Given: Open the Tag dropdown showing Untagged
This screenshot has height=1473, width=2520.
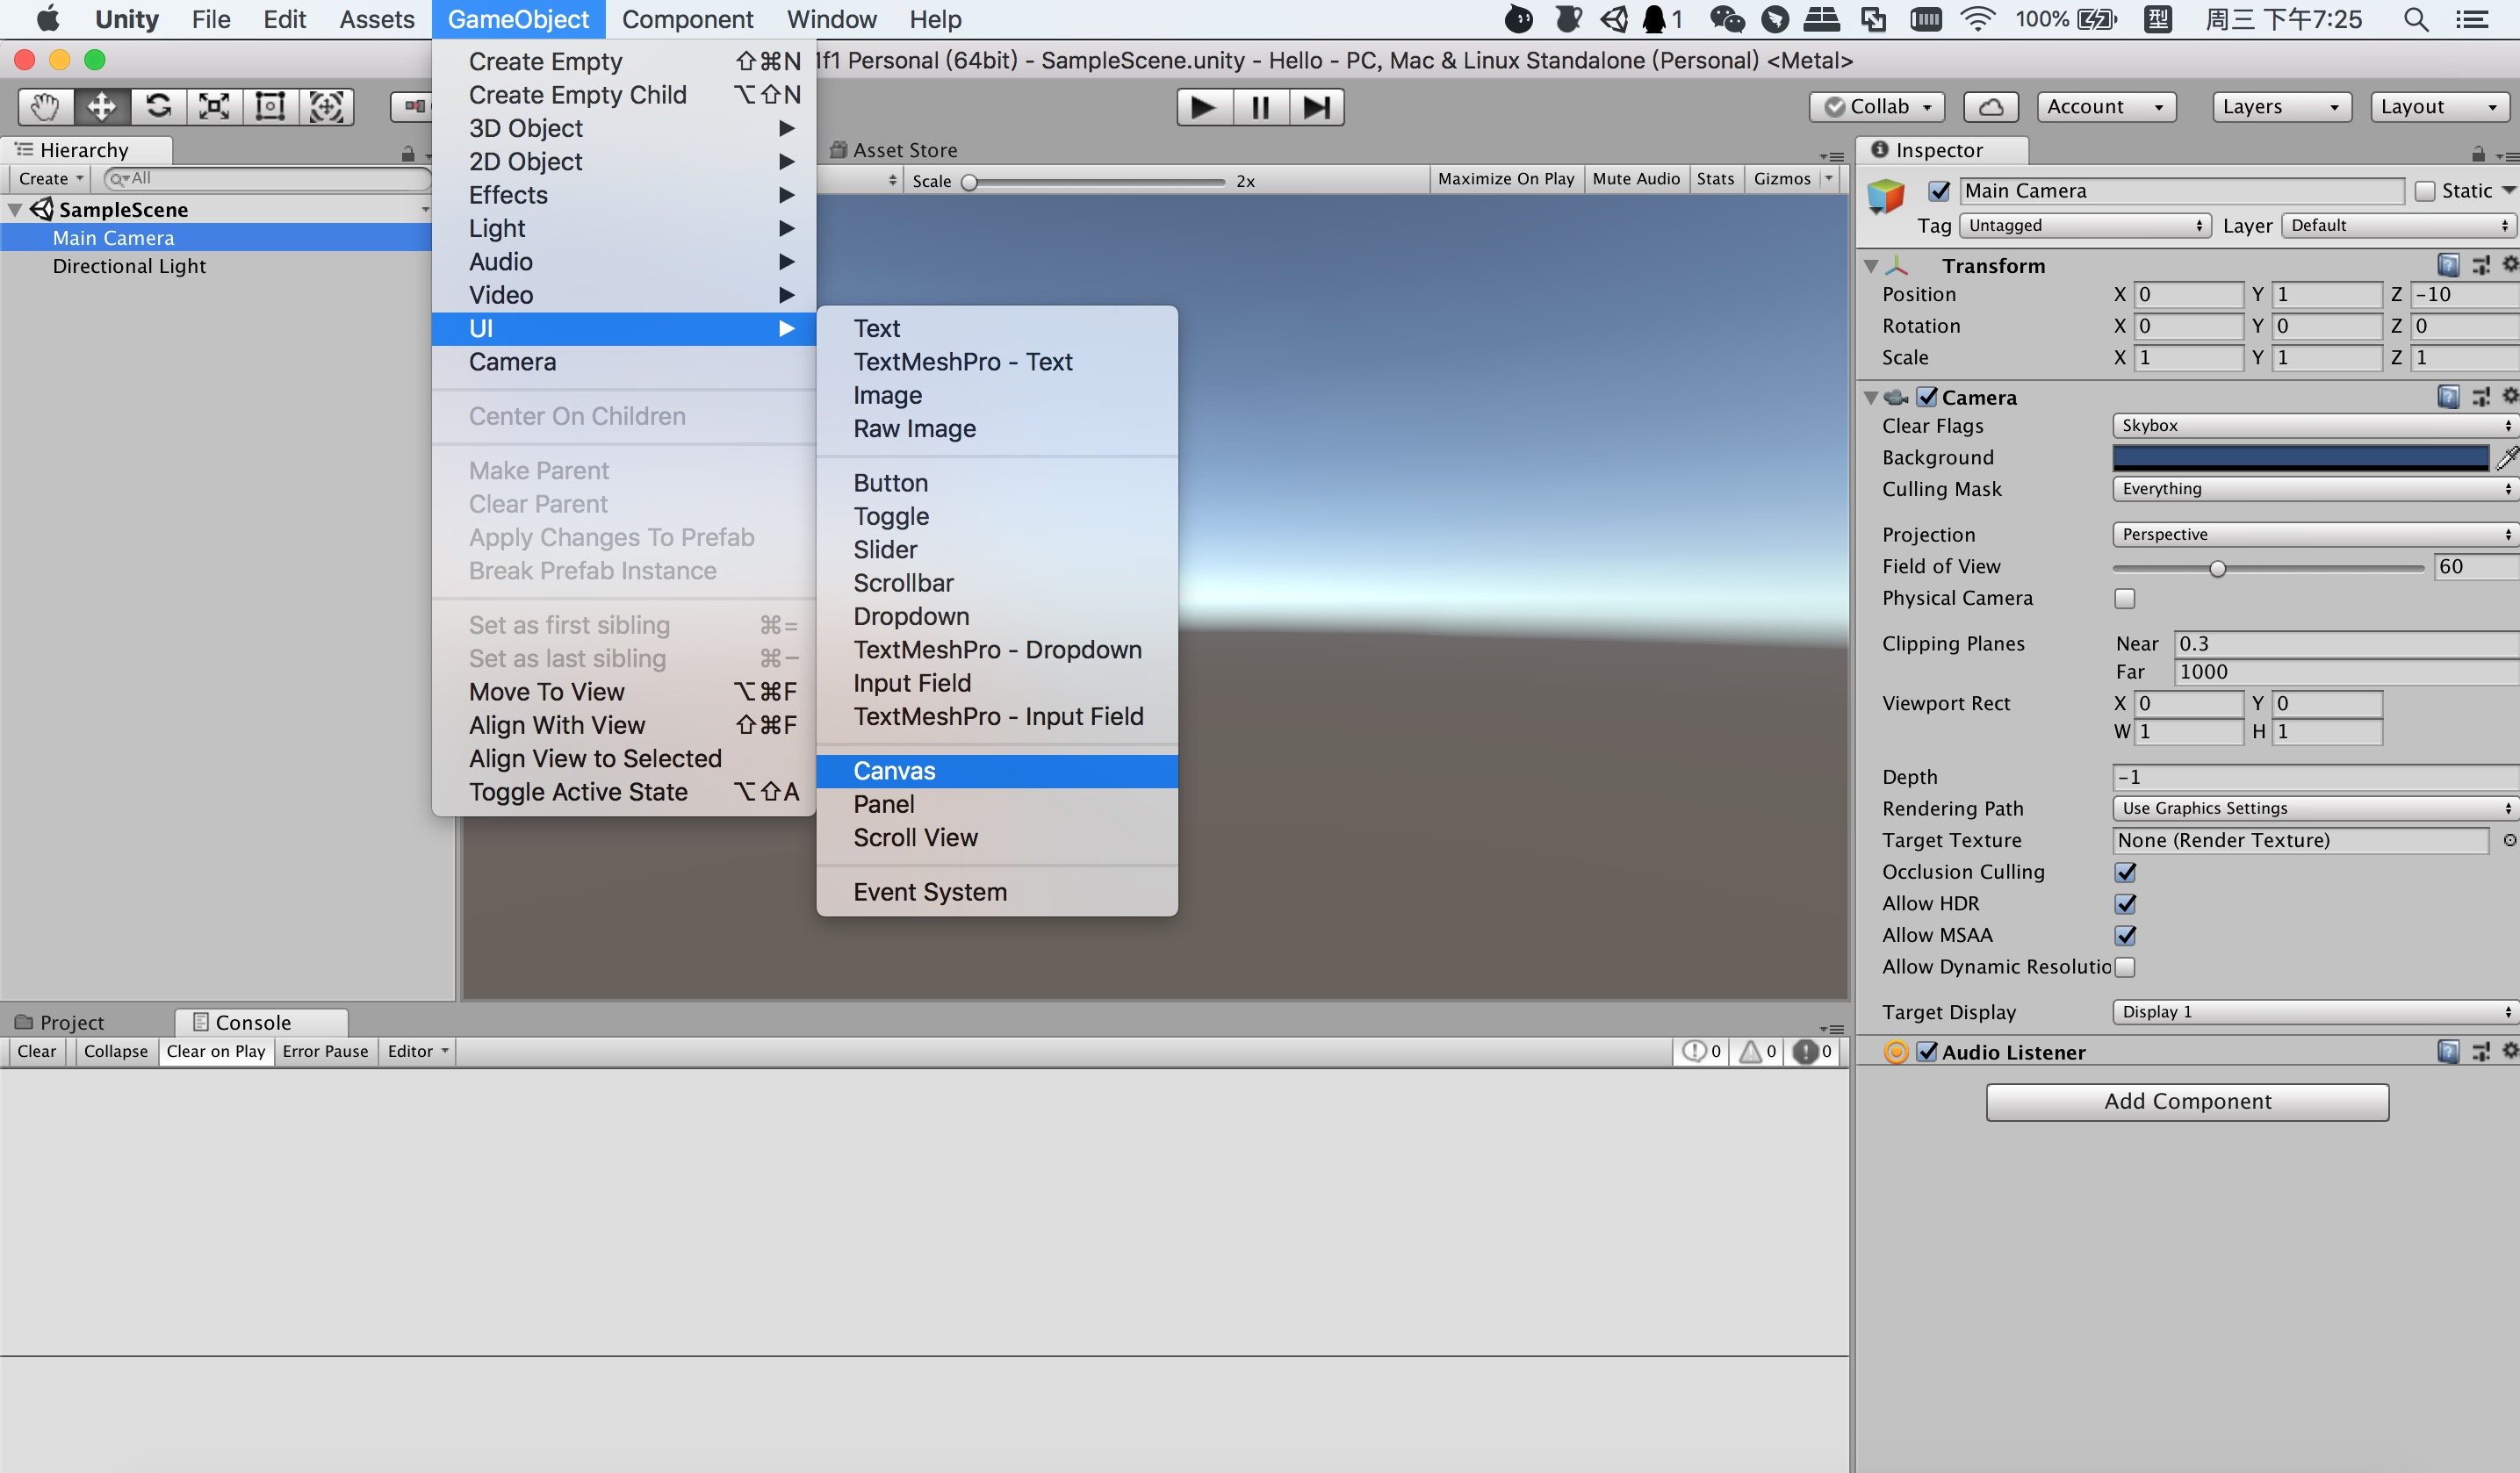Looking at the screenshot, I should [2085, 225].
